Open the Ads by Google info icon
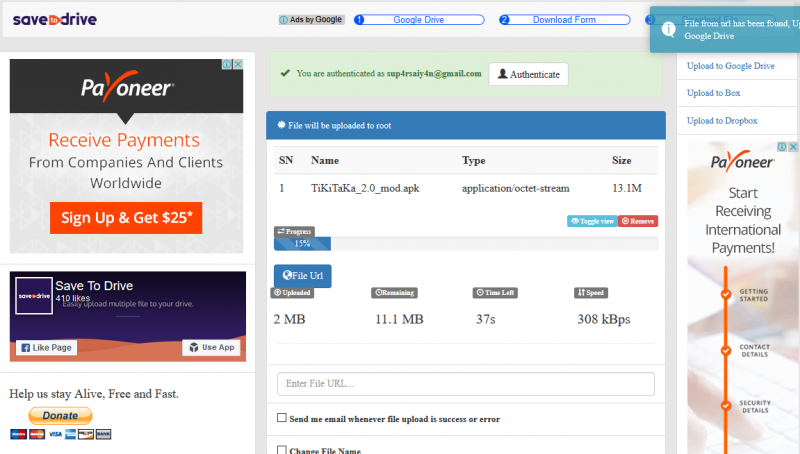Screen dimensions: 800x454 (x=283, y=20)
